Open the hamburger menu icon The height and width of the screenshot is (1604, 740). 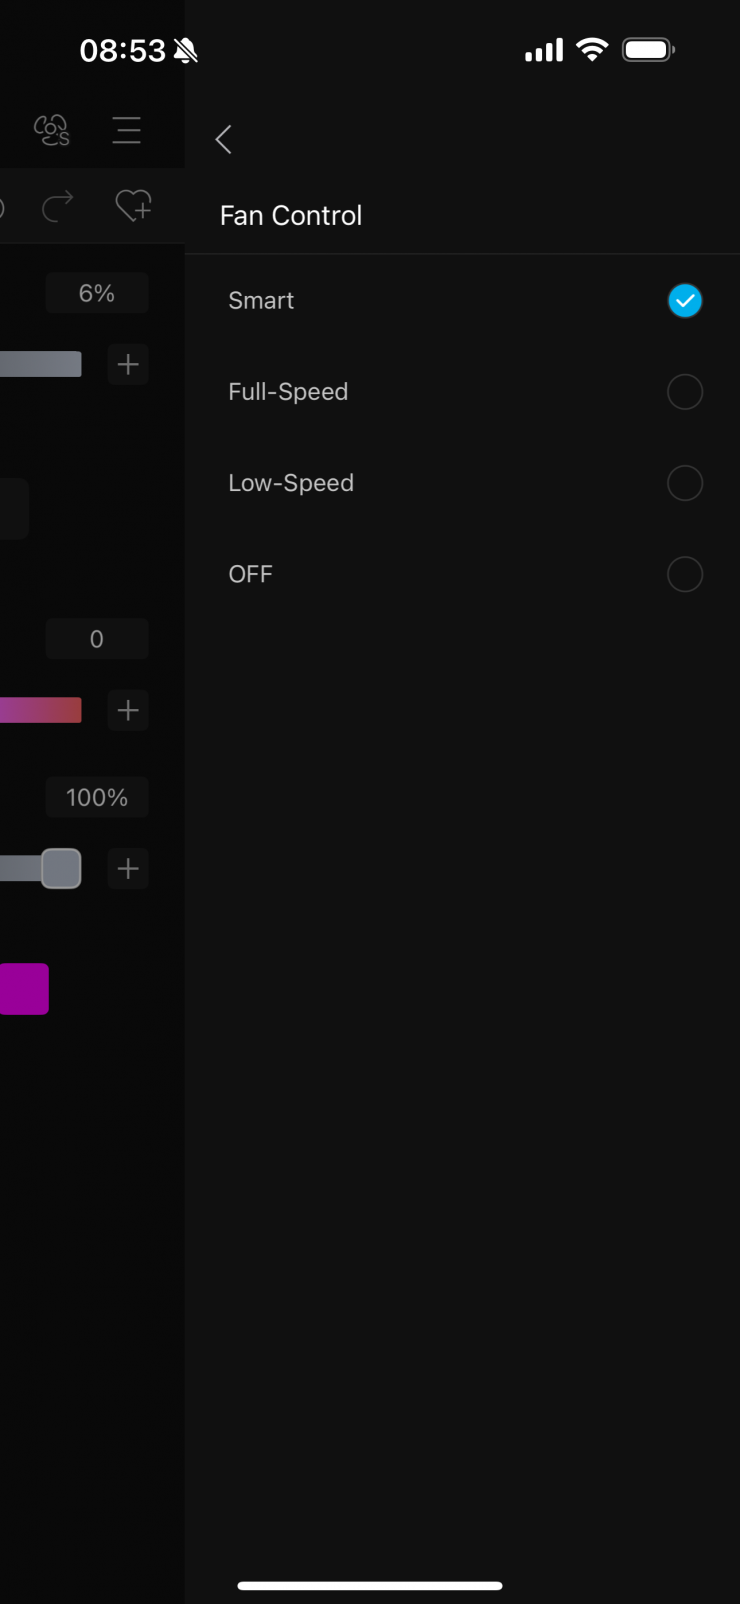coord(126,130)
